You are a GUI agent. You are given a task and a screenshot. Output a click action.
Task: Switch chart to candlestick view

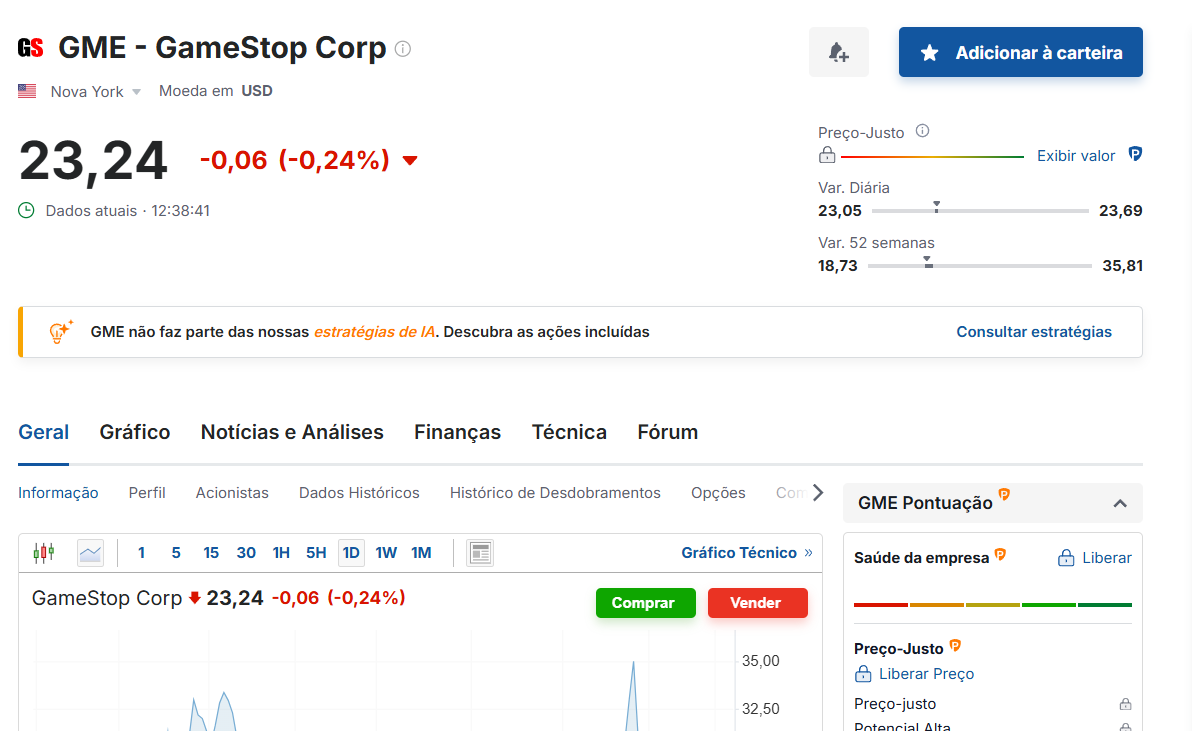pyautogui.click(x=44, y=552)
